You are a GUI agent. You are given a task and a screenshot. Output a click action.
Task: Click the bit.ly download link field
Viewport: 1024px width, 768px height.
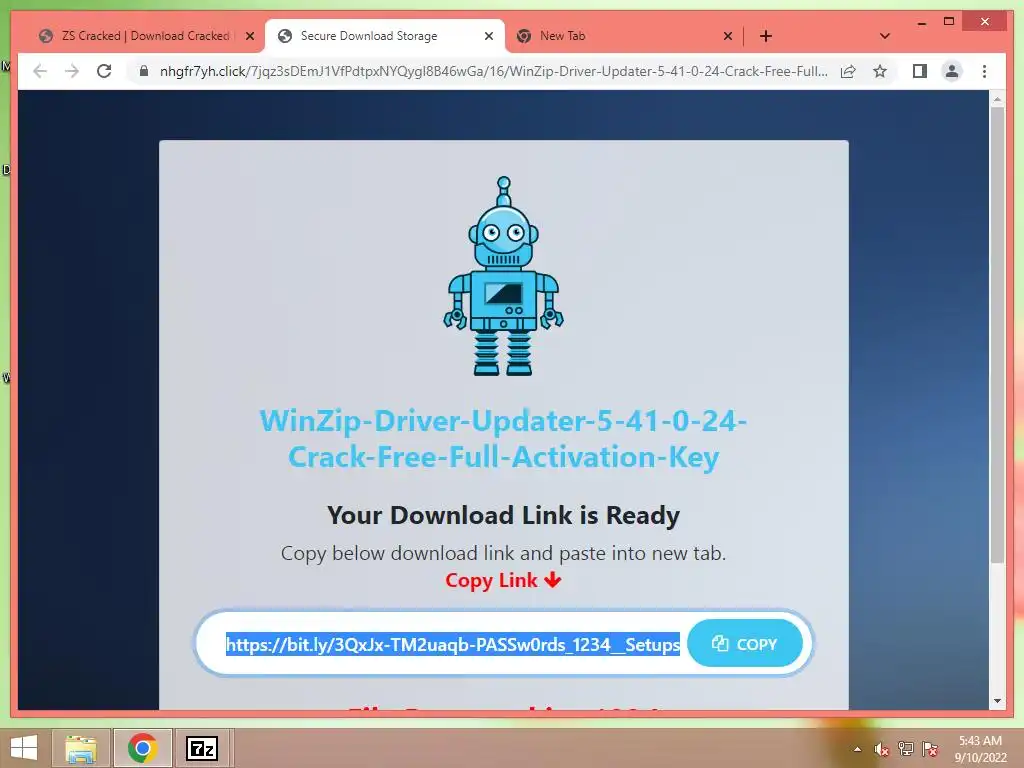pyautogui.click(x=453, y=645)
